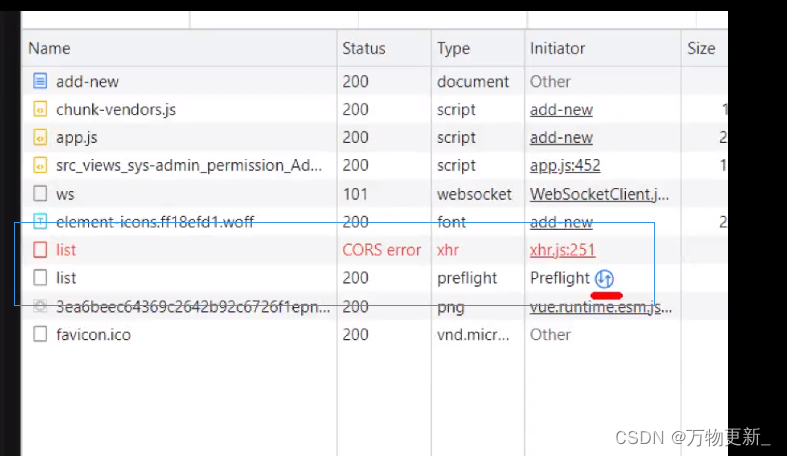Open xhr.js:251 initiator link

[563, 250]
